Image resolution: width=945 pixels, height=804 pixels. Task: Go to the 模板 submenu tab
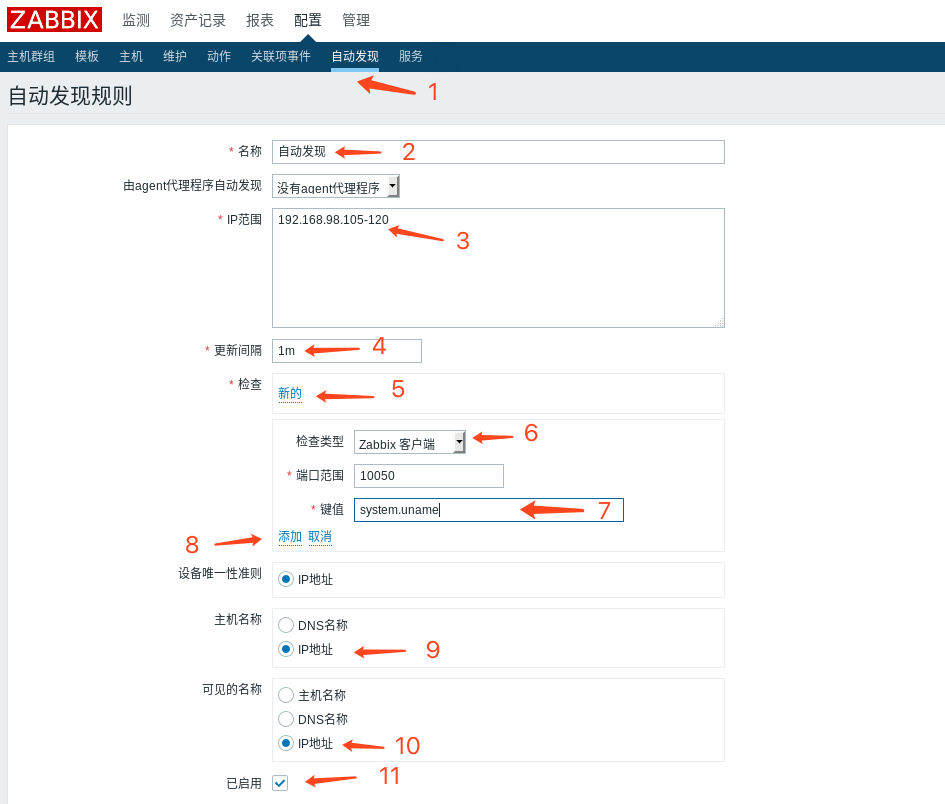pyautogui.click(x=87, y=57)
